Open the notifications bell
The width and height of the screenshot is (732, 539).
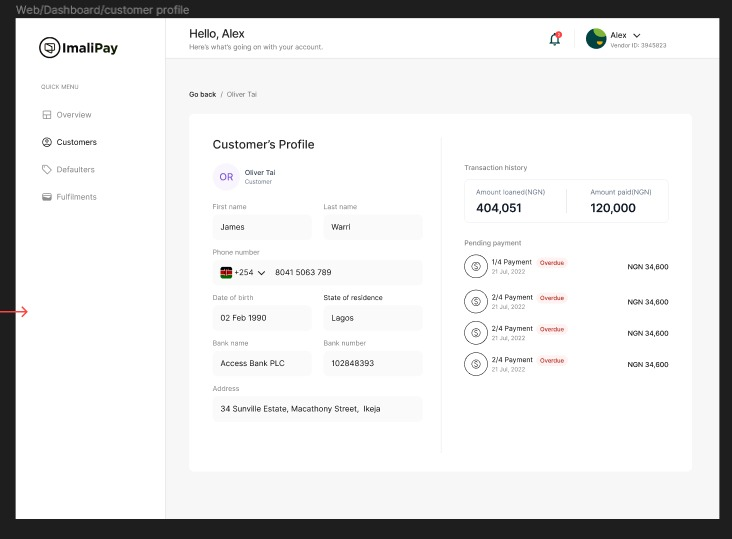555,39
